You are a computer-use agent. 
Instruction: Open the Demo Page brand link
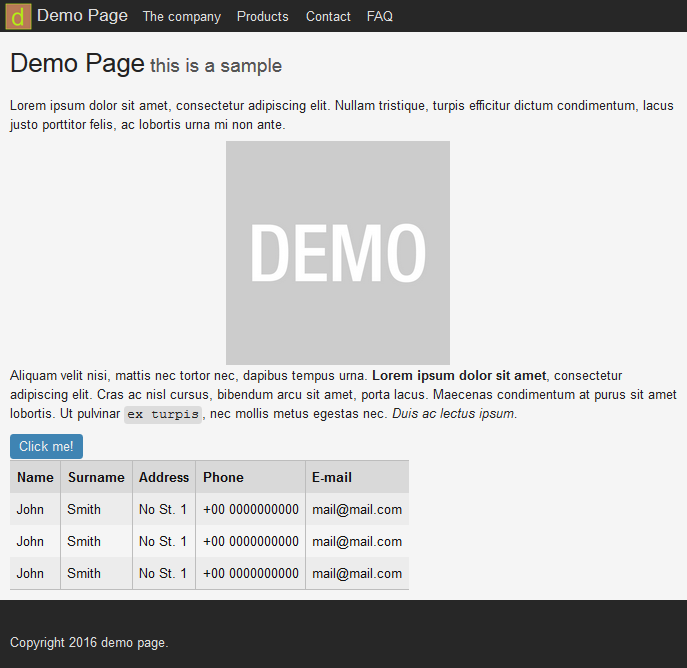point(82,16)
